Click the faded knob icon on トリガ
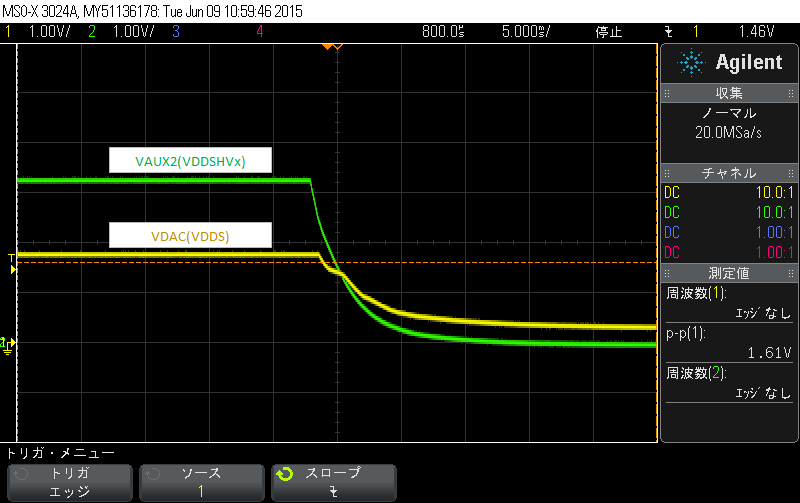The image size is (800, 503). [x=21, y=474]
